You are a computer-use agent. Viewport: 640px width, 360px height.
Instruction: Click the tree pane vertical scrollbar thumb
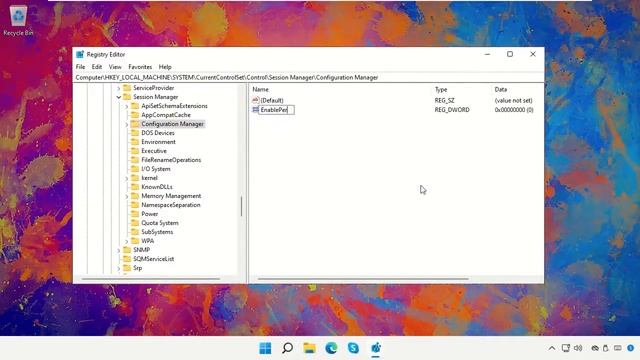(241, 206)
